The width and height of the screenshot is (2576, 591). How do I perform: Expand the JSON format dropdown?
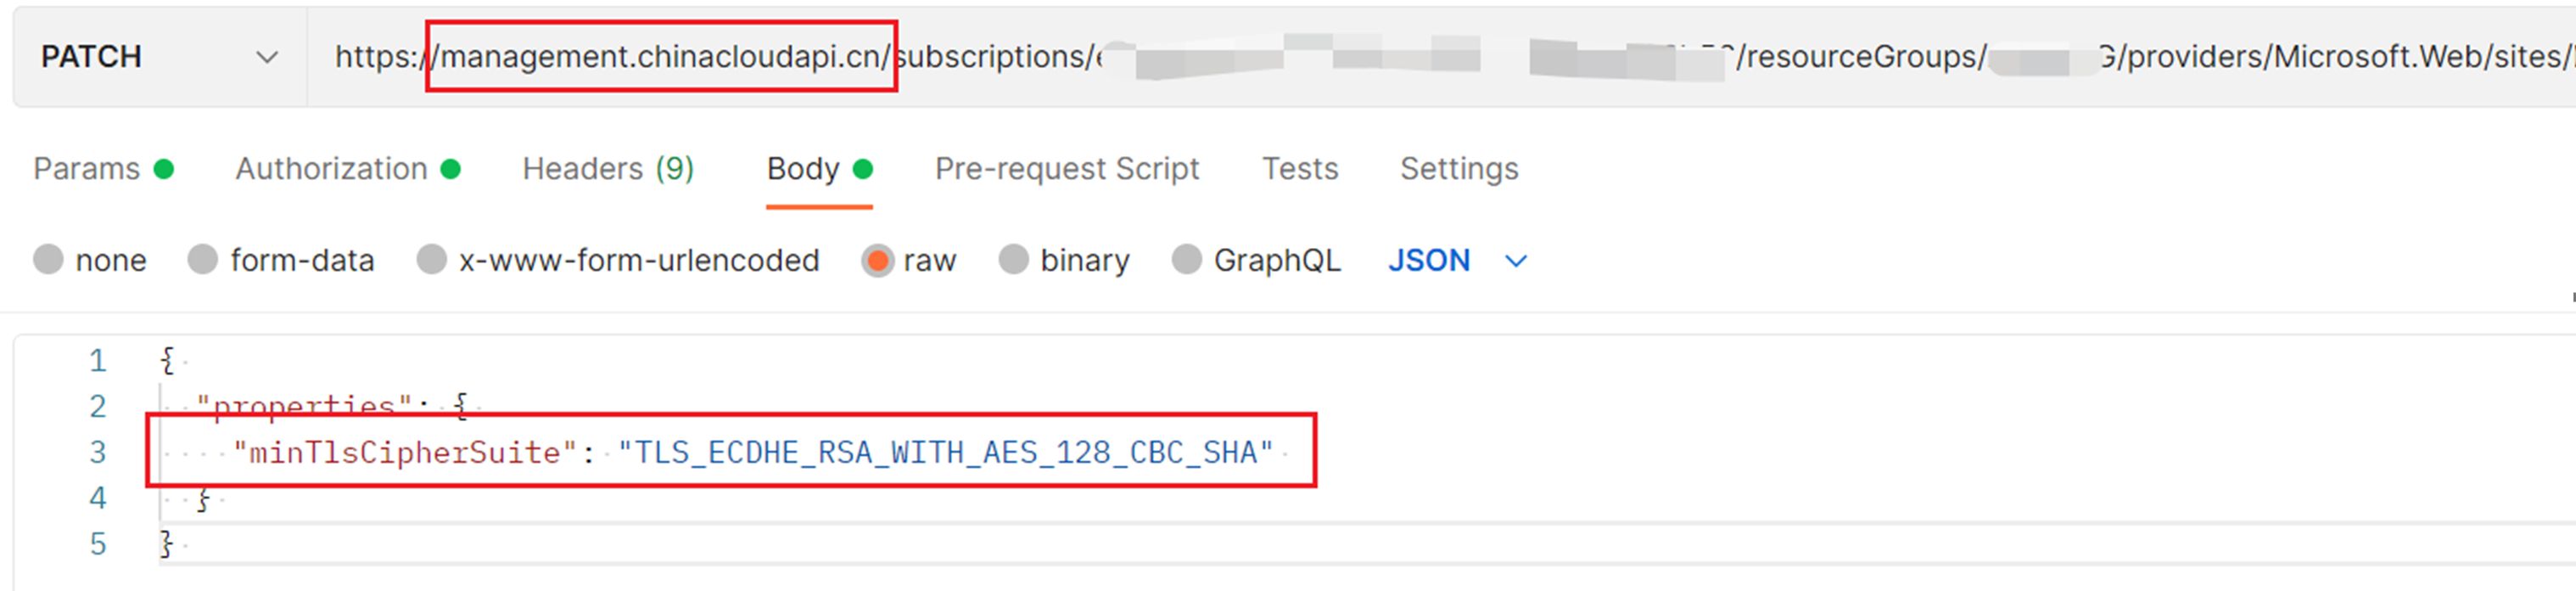(x=1429, y=260)
